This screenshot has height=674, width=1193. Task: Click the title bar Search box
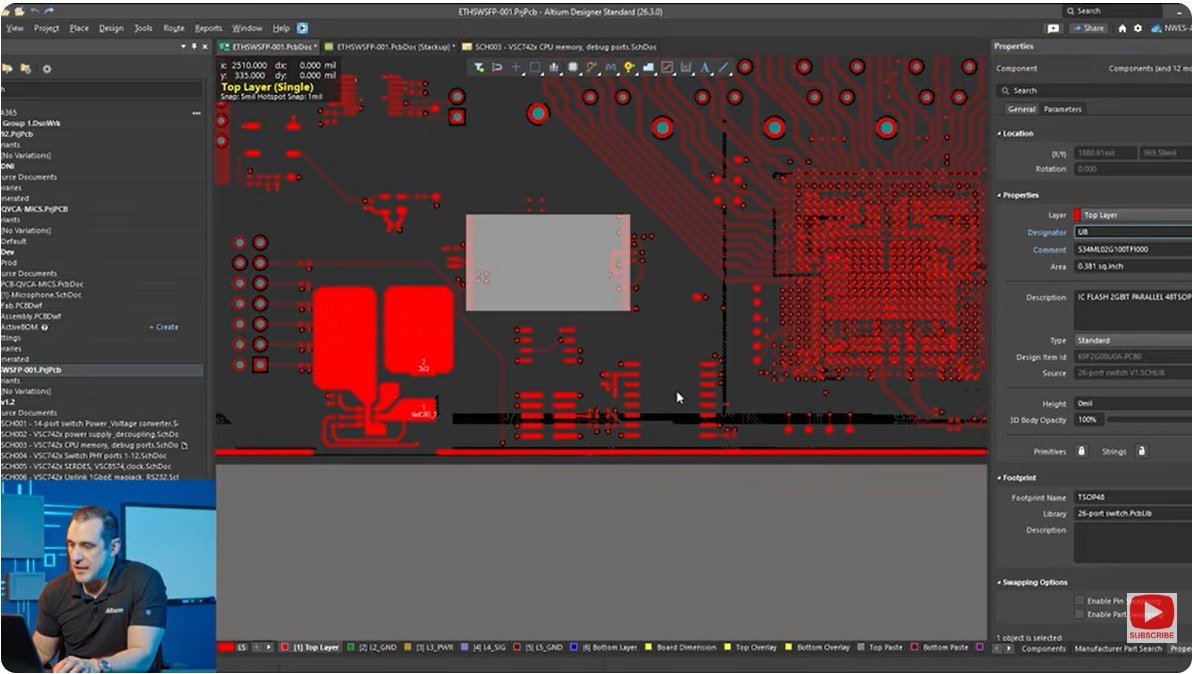(1112, 11)
